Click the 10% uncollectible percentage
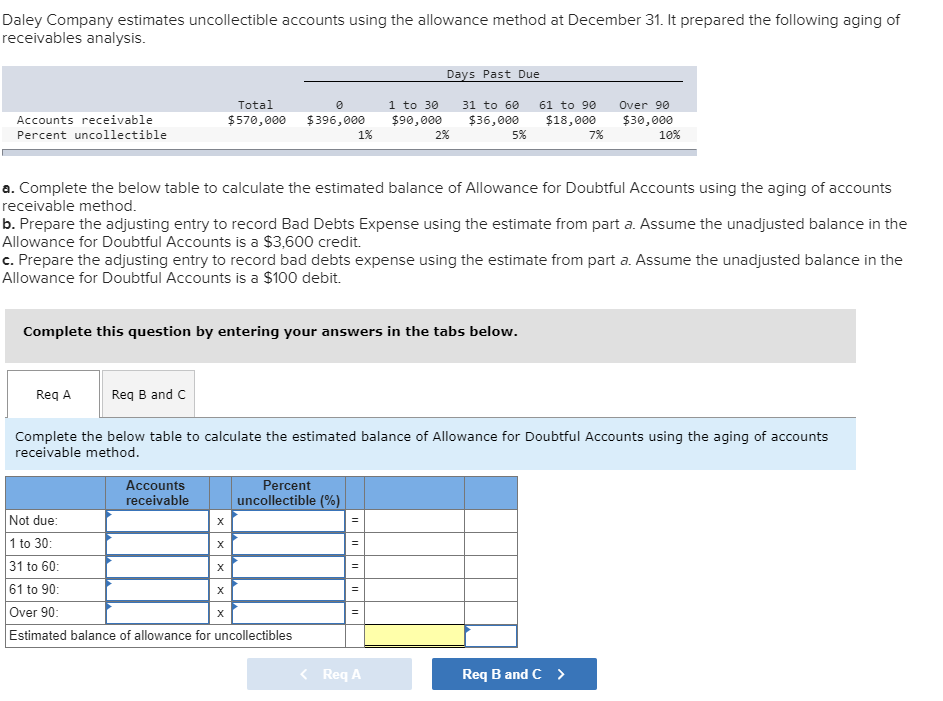 point(669,135)
